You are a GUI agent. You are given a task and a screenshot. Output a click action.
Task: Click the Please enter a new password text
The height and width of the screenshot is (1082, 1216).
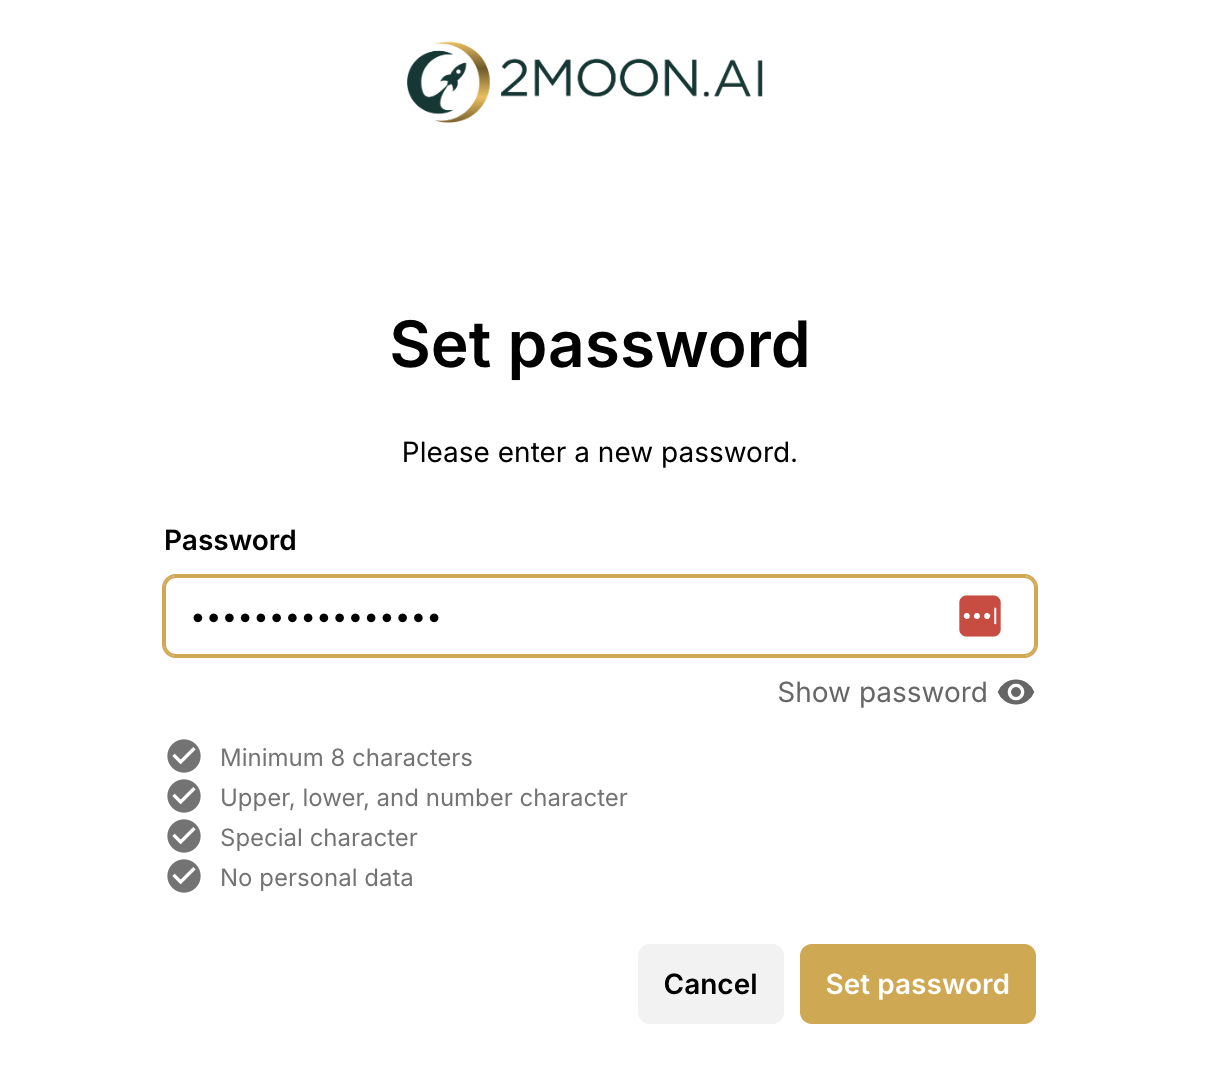point(600,453)
